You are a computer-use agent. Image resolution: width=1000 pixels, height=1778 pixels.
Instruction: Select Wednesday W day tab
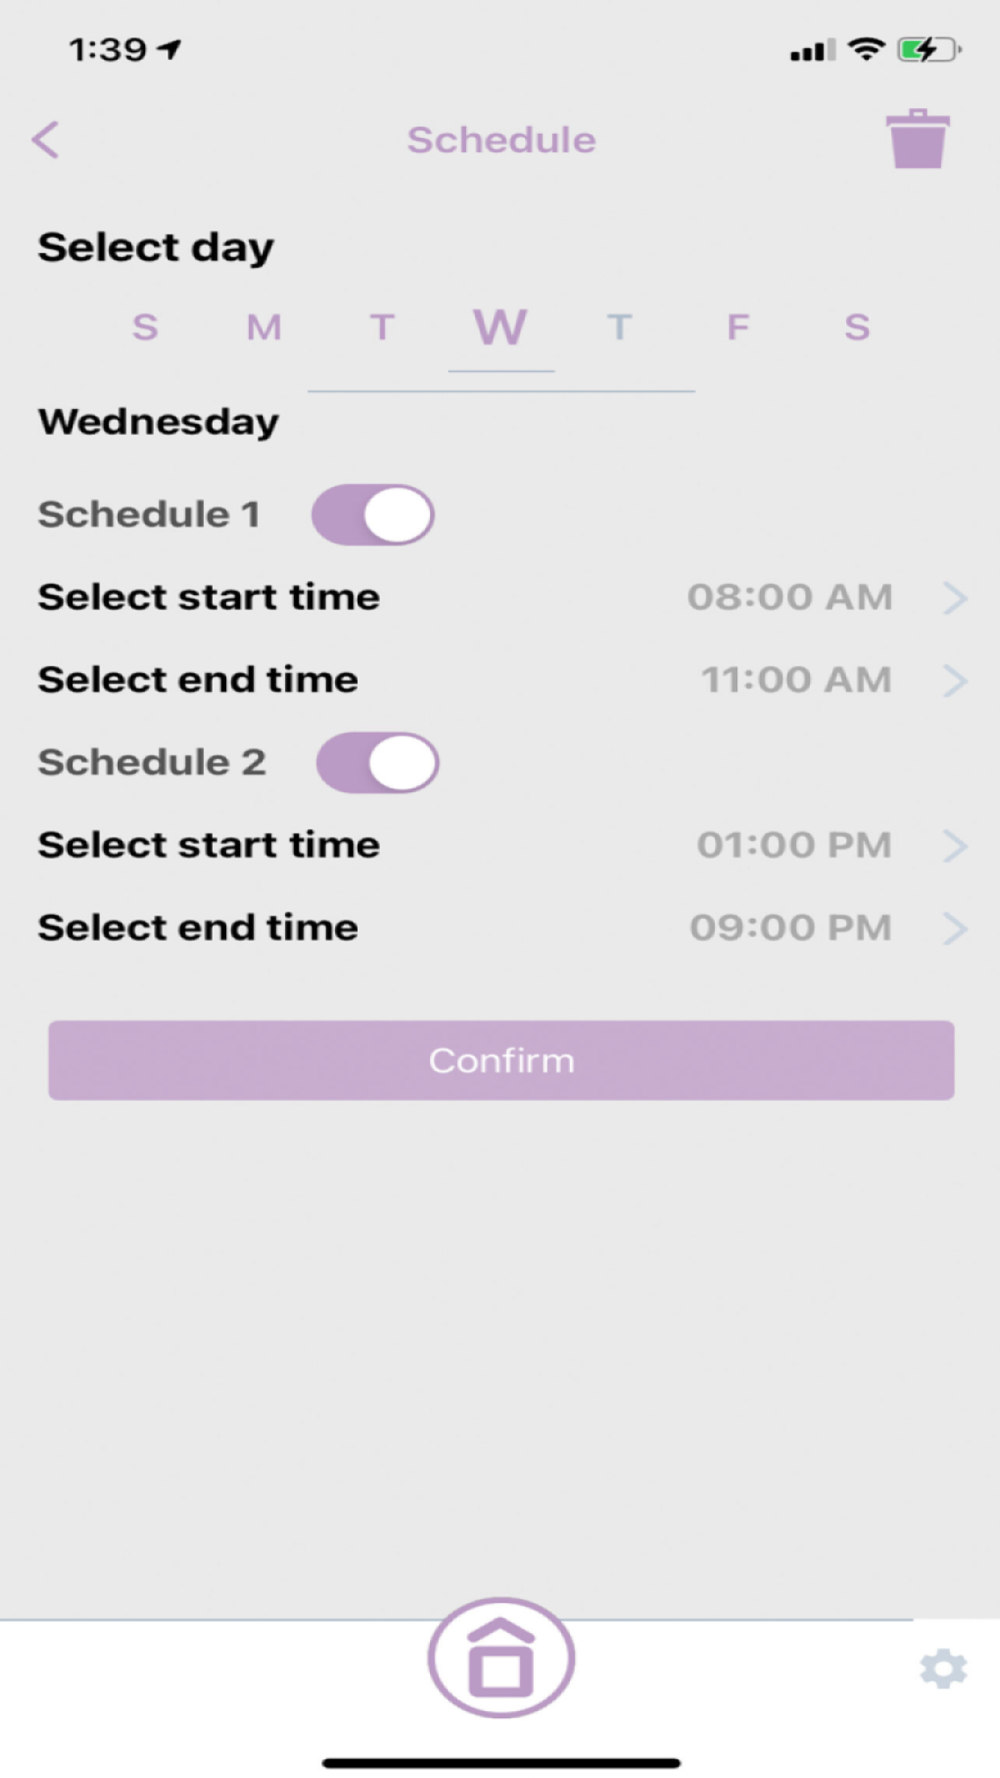click(x=500, y=327)
